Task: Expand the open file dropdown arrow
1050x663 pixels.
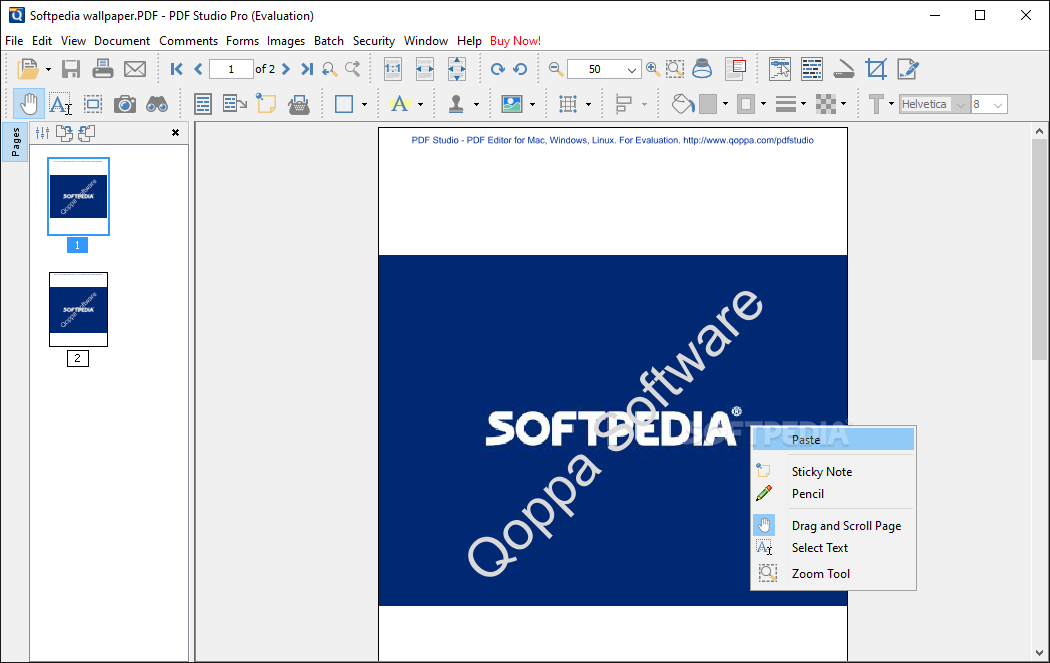Action: coord(48,69)
